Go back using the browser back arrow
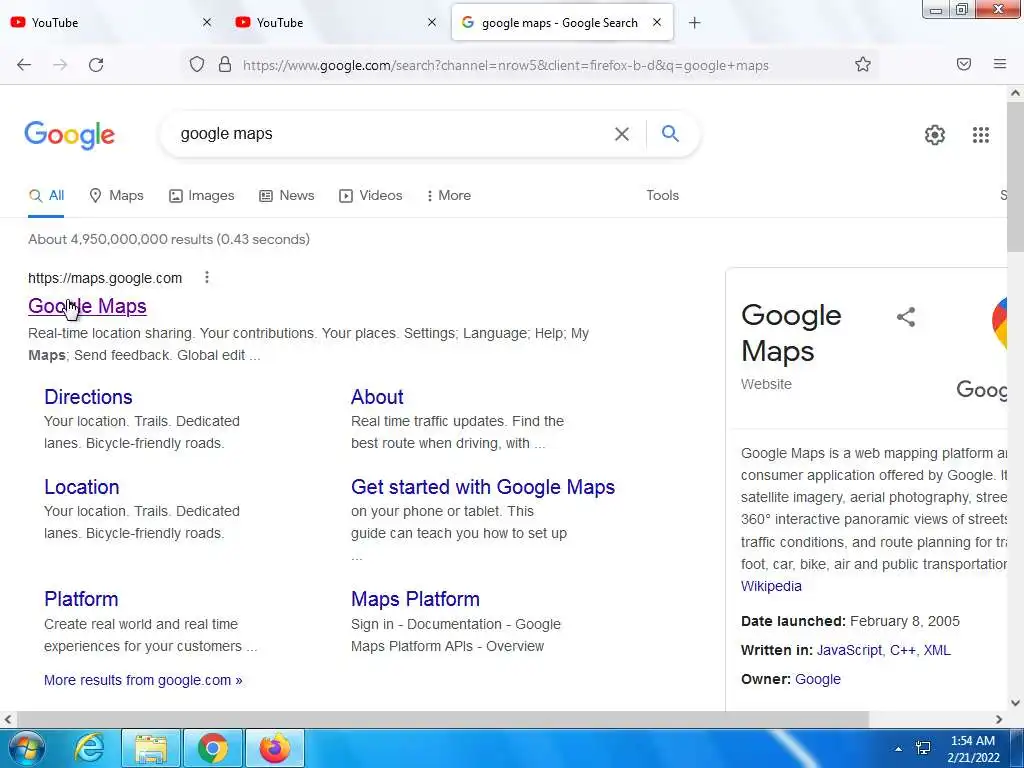This screenshot has height=768, width=1024. point(24,65)
